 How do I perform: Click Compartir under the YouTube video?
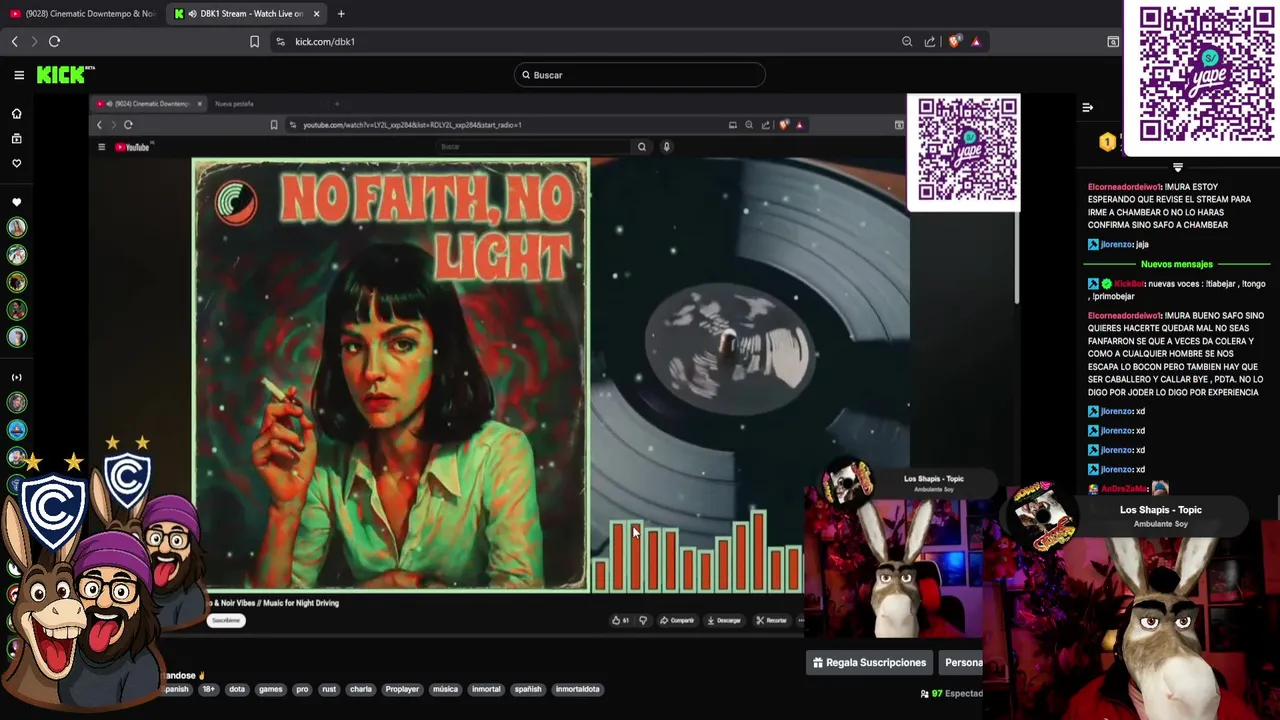pos(677,620)
